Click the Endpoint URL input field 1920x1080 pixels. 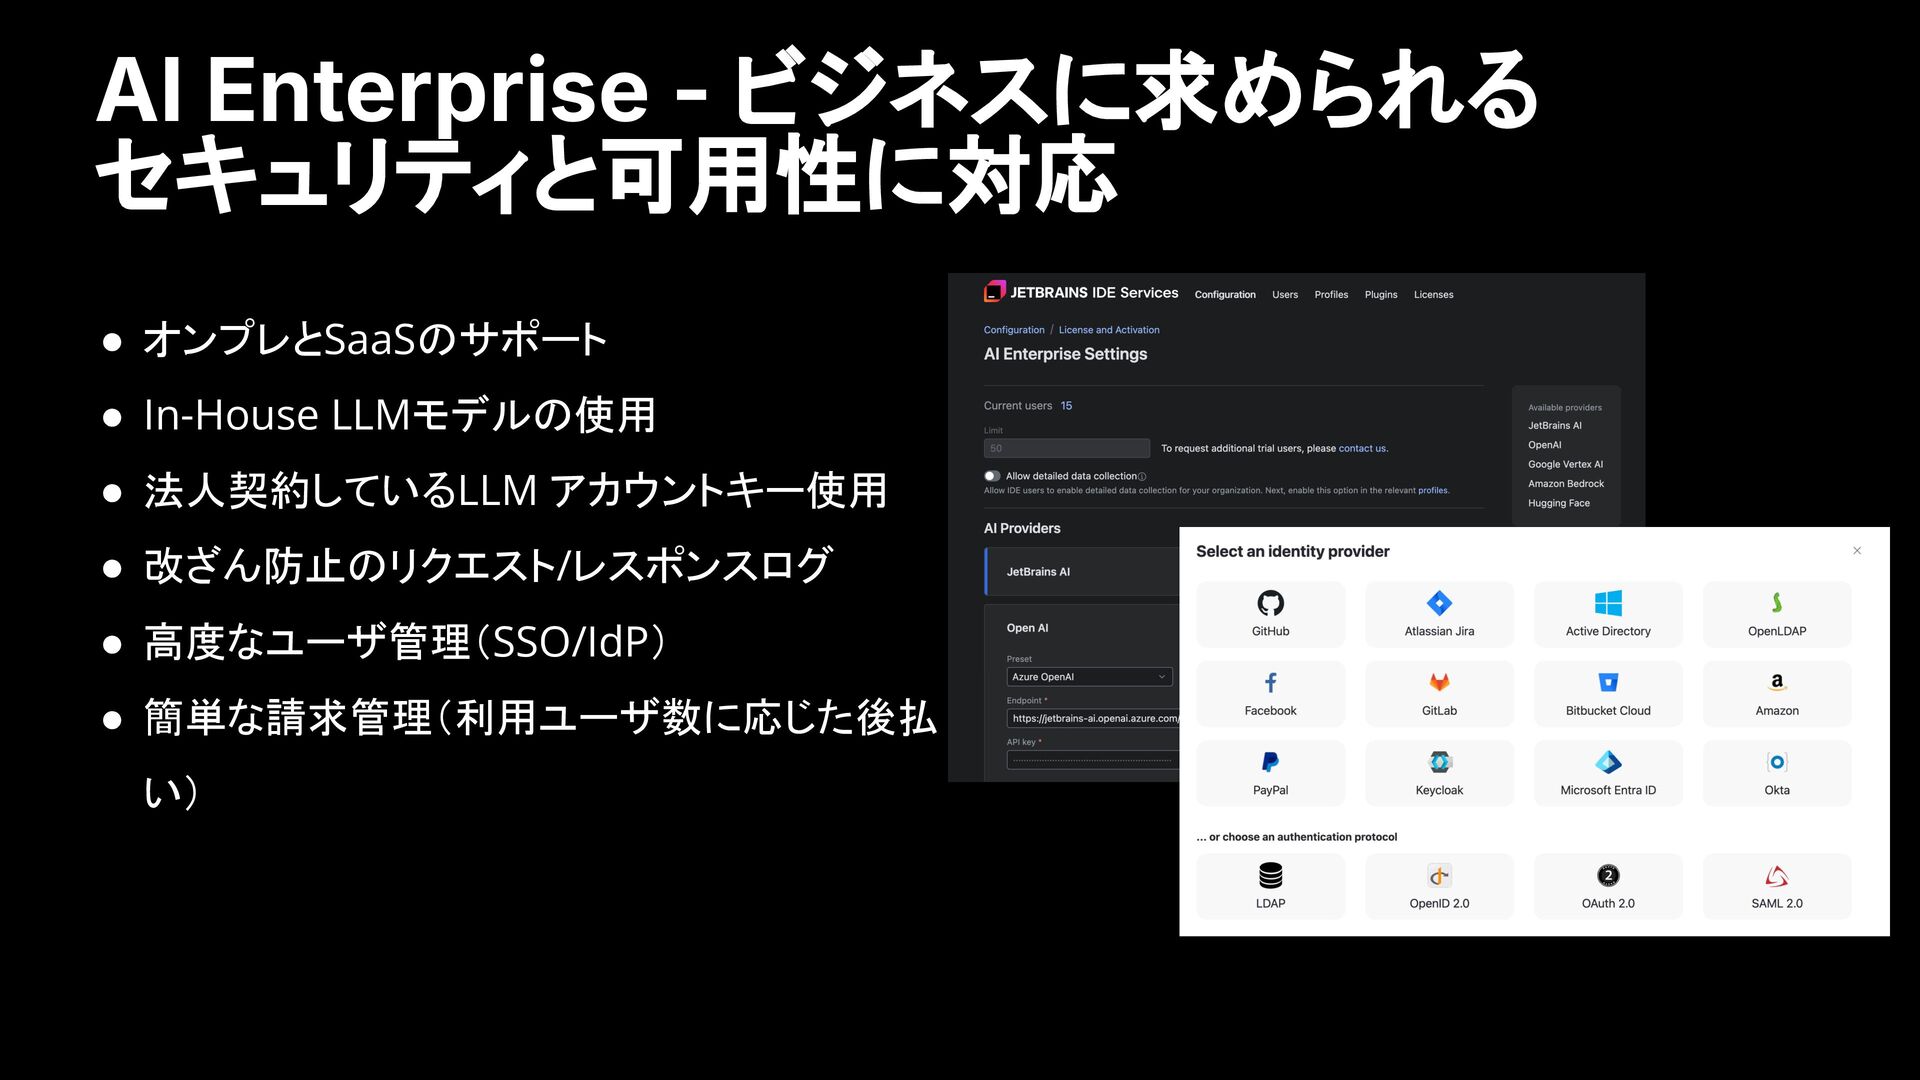coord(1093,718)
